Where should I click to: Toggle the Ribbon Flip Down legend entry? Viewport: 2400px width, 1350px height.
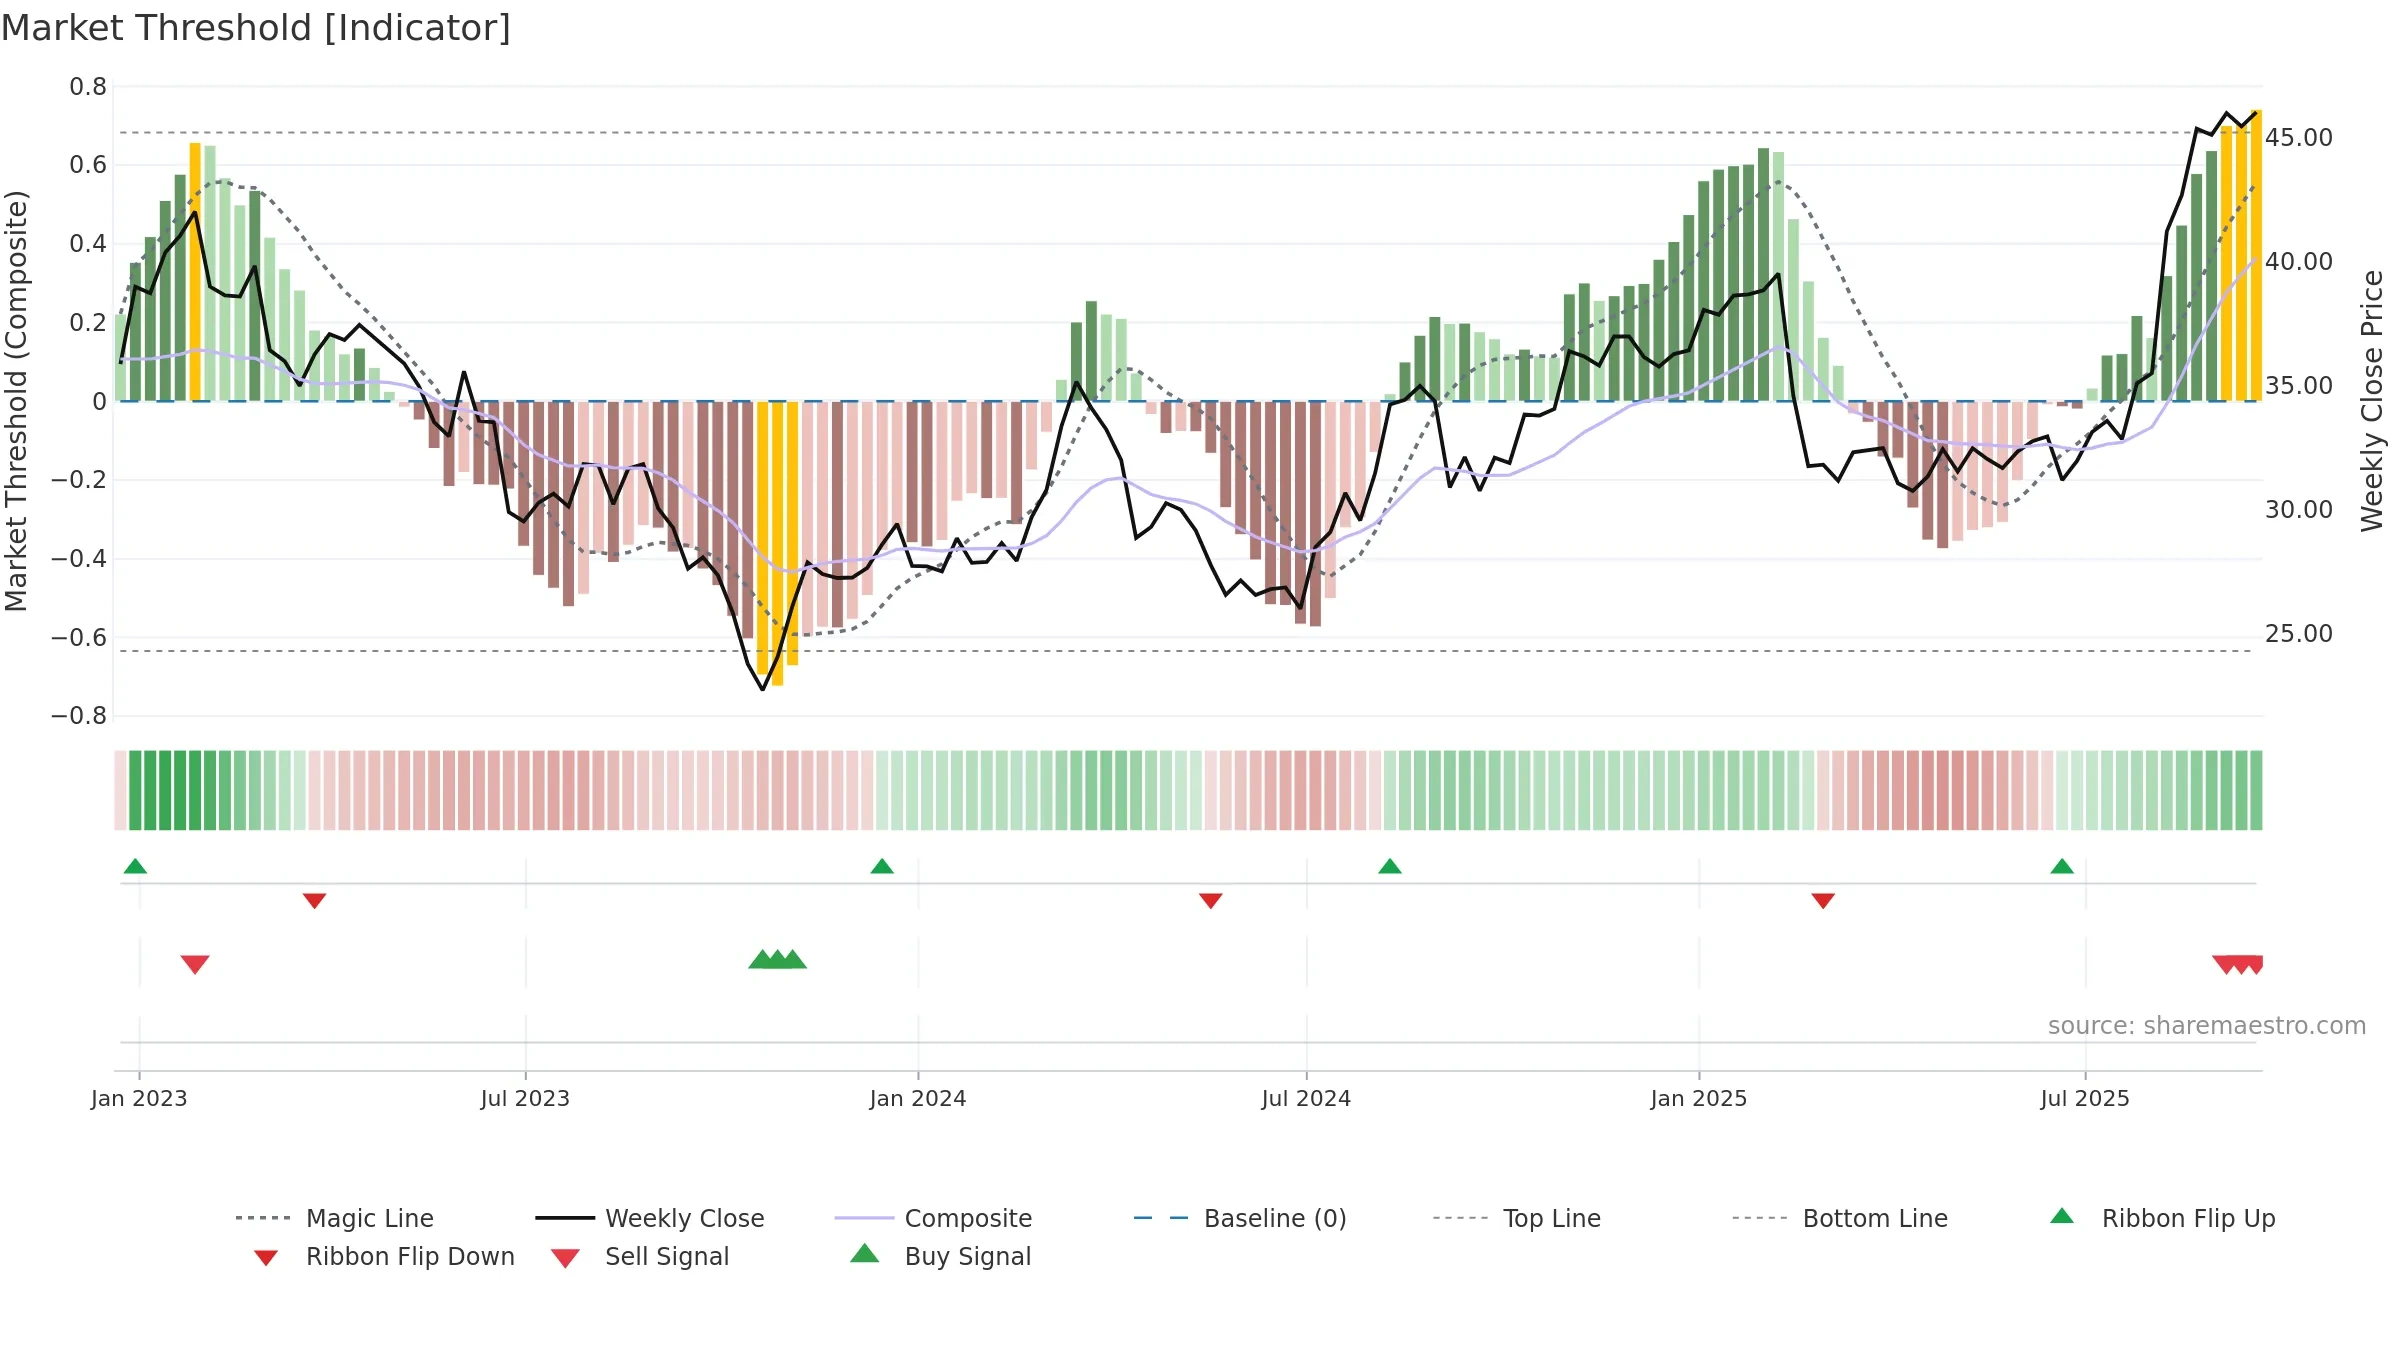(384, 1256)
